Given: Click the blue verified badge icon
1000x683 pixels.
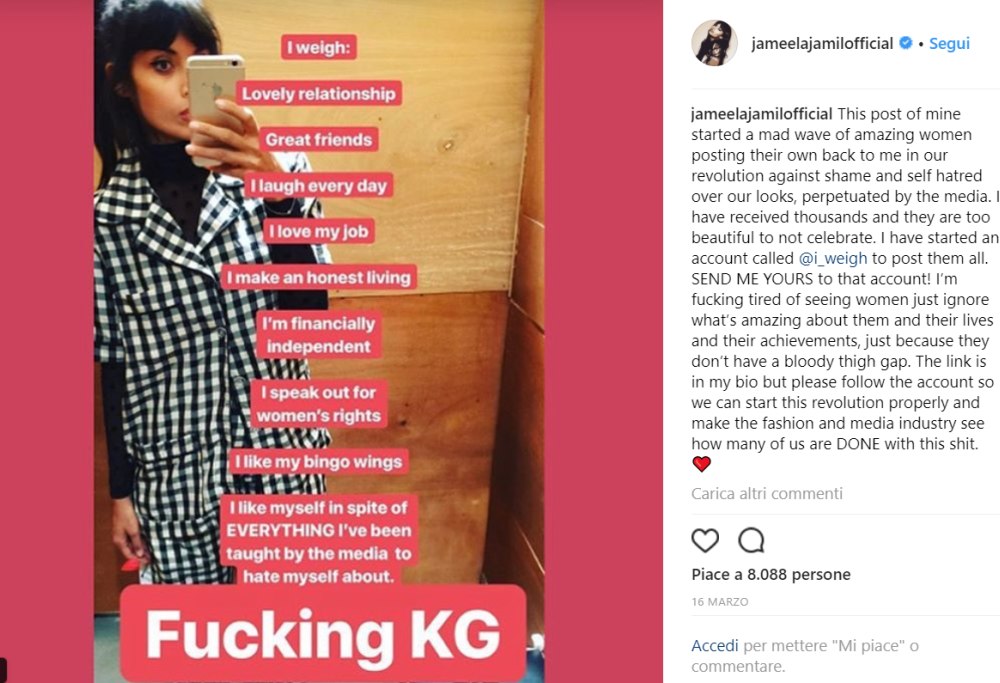Looking at the screenshot, I should click(x=905, y=43).
